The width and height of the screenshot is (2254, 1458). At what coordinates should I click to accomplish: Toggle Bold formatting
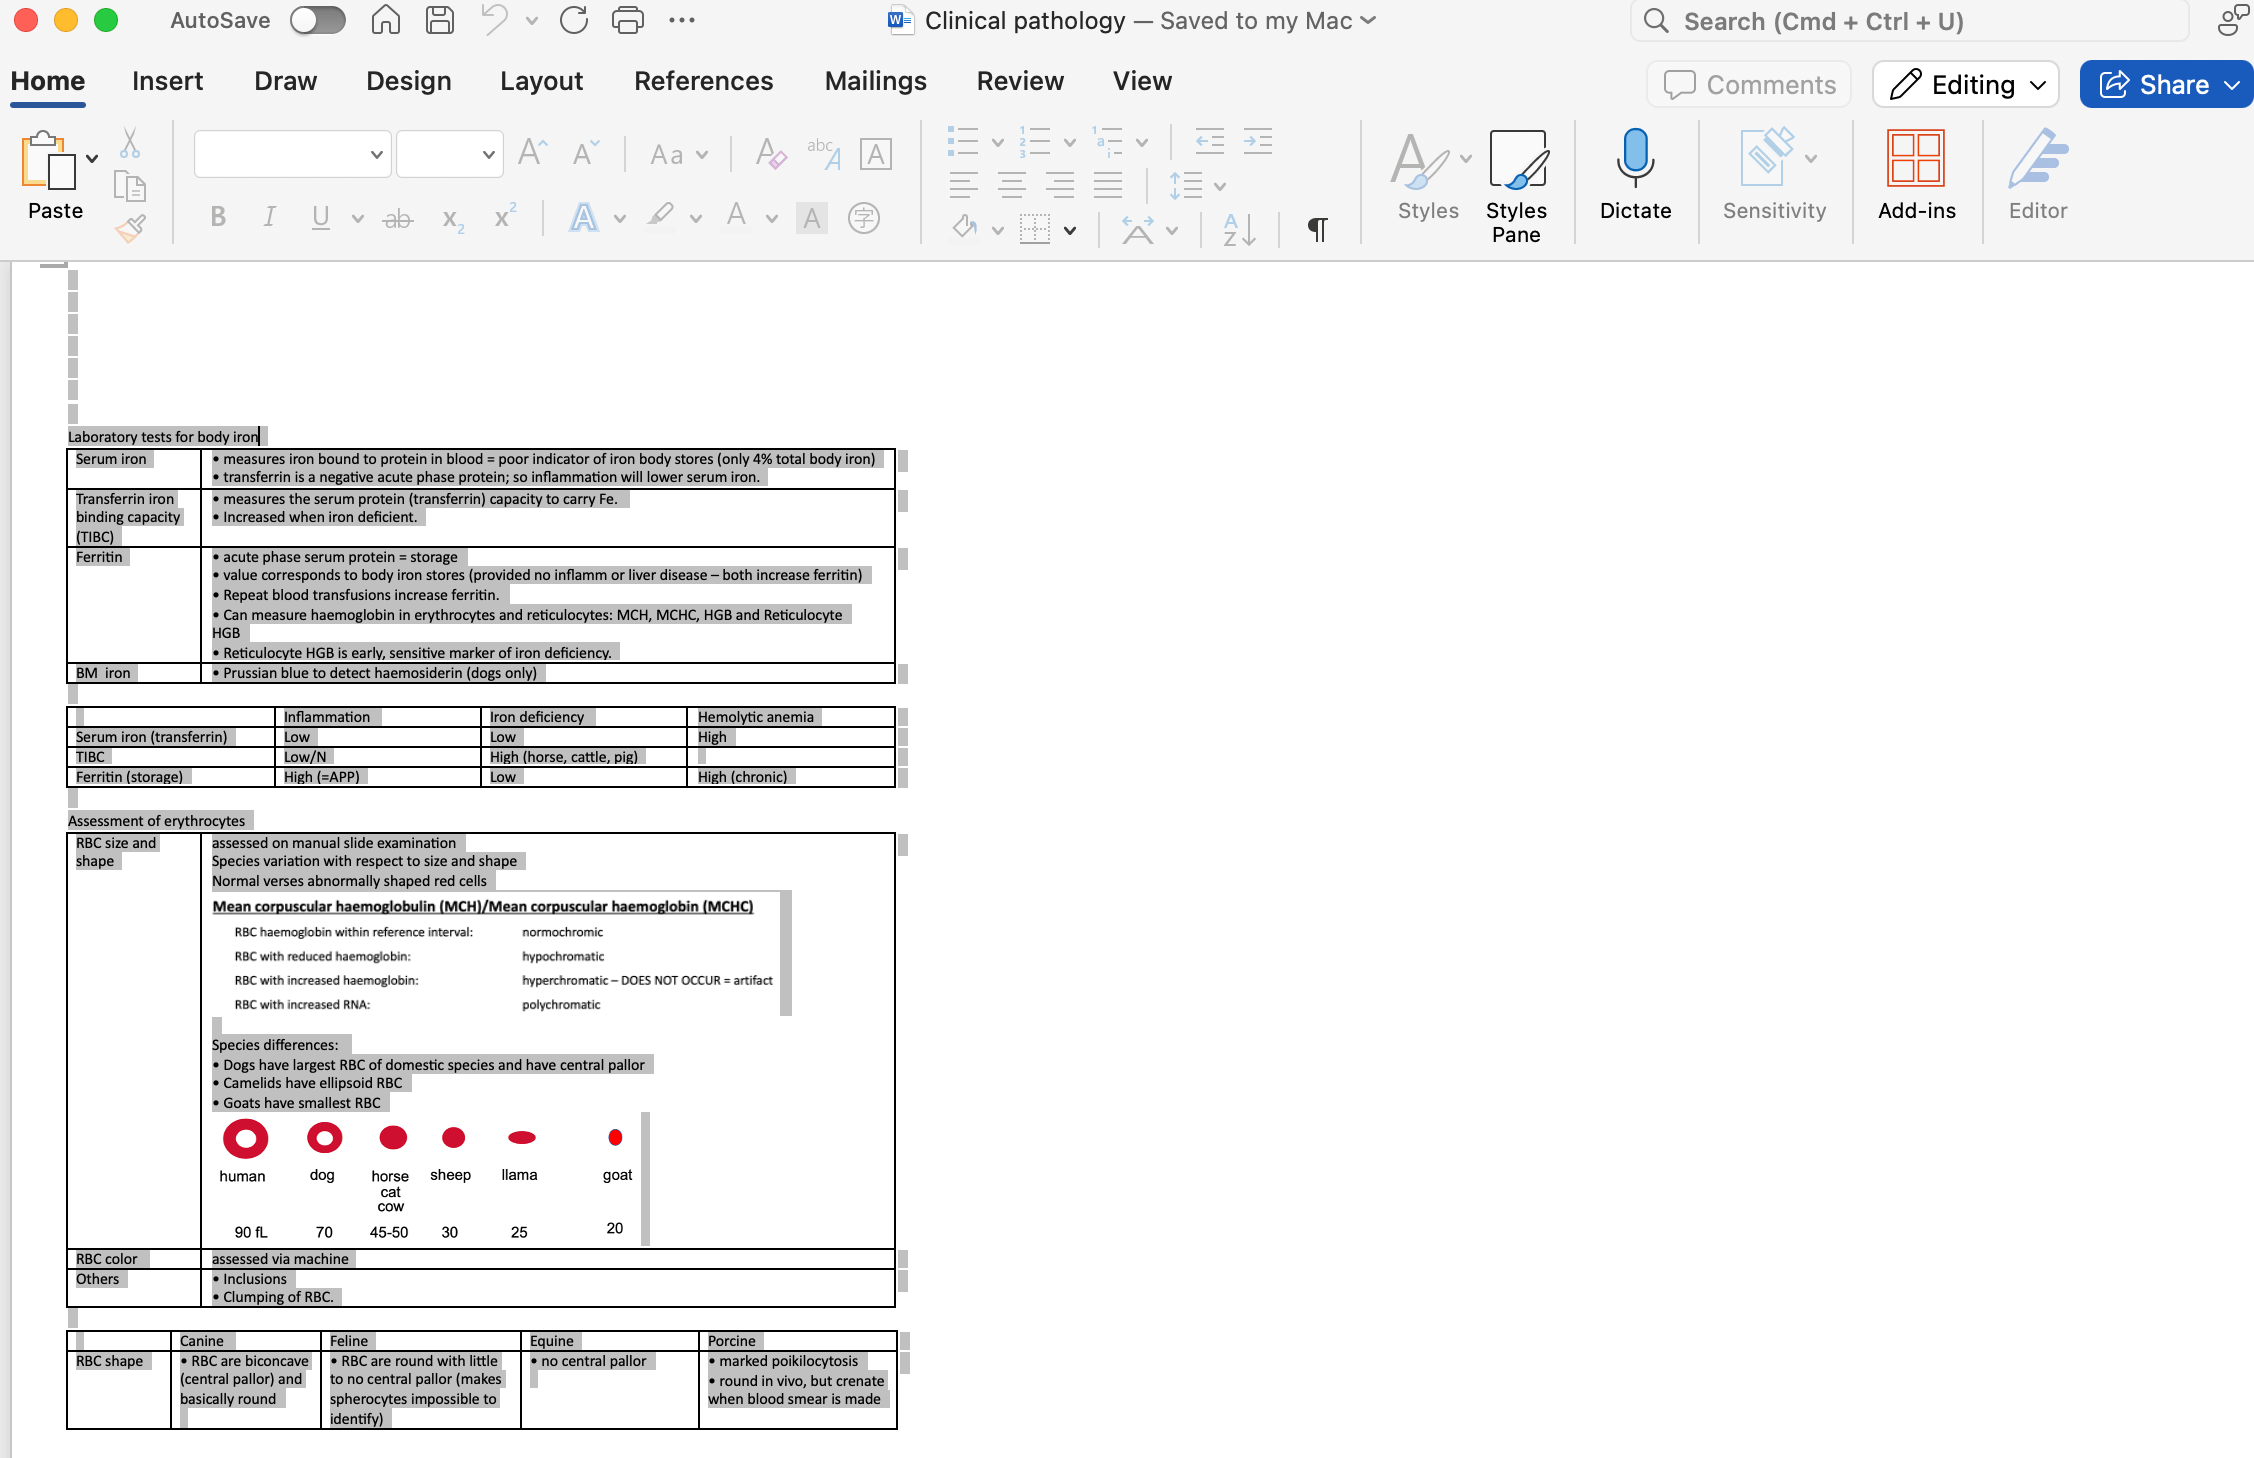point(218,217)
